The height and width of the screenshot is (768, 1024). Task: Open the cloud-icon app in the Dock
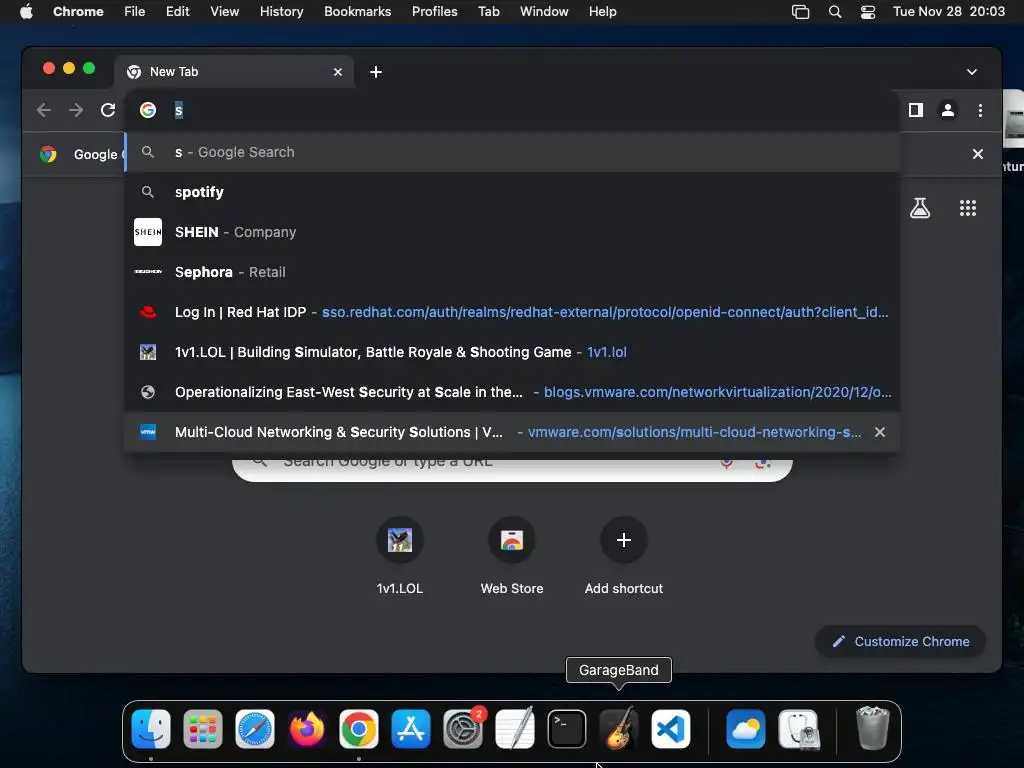(746, 729)
